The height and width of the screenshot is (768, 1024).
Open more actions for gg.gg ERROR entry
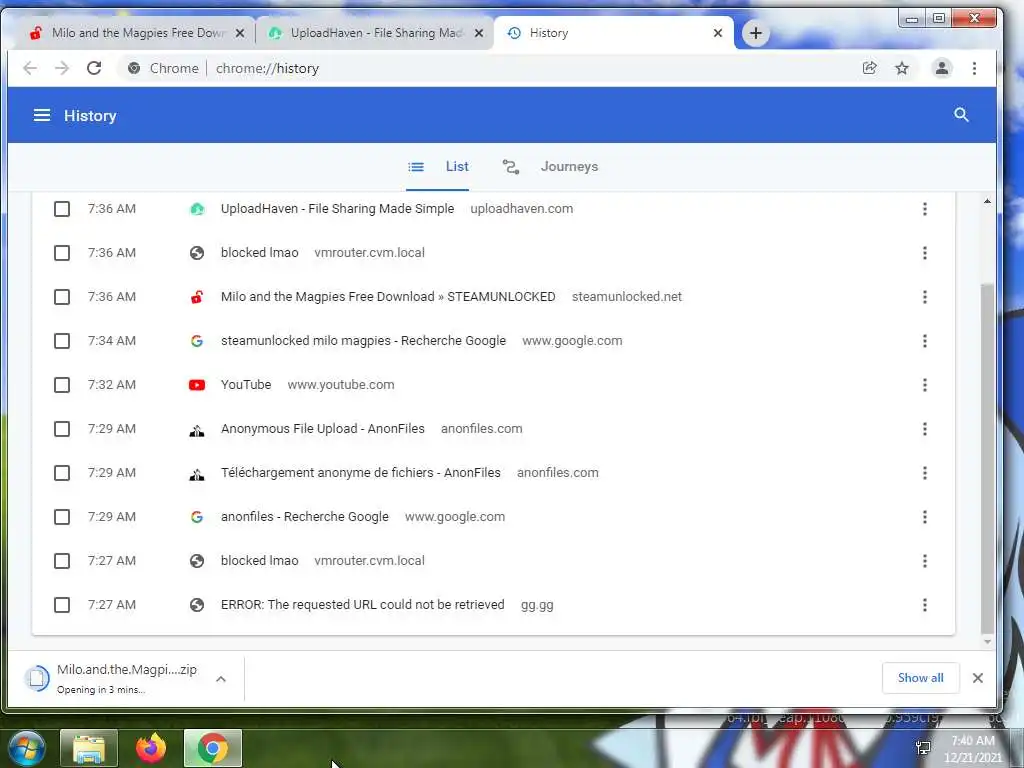click(925, 605)
